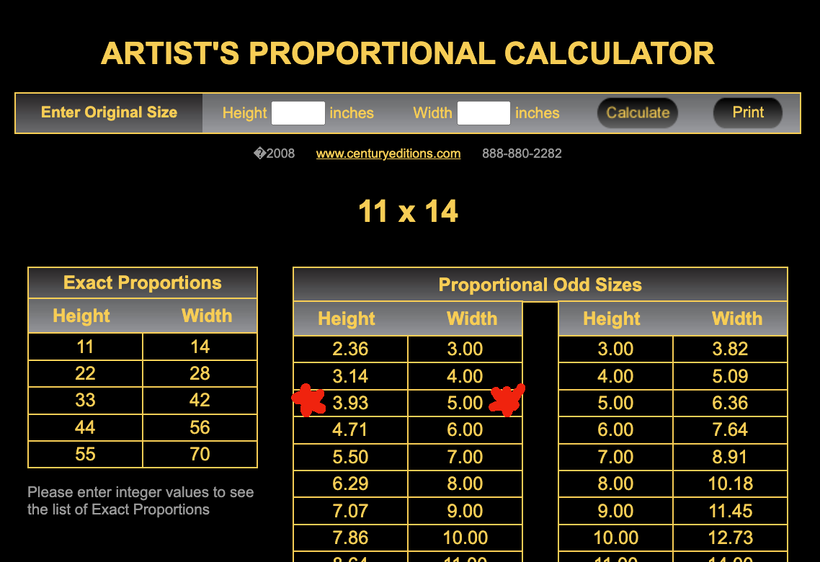Select the 10.18 width cell

point(730,484)
